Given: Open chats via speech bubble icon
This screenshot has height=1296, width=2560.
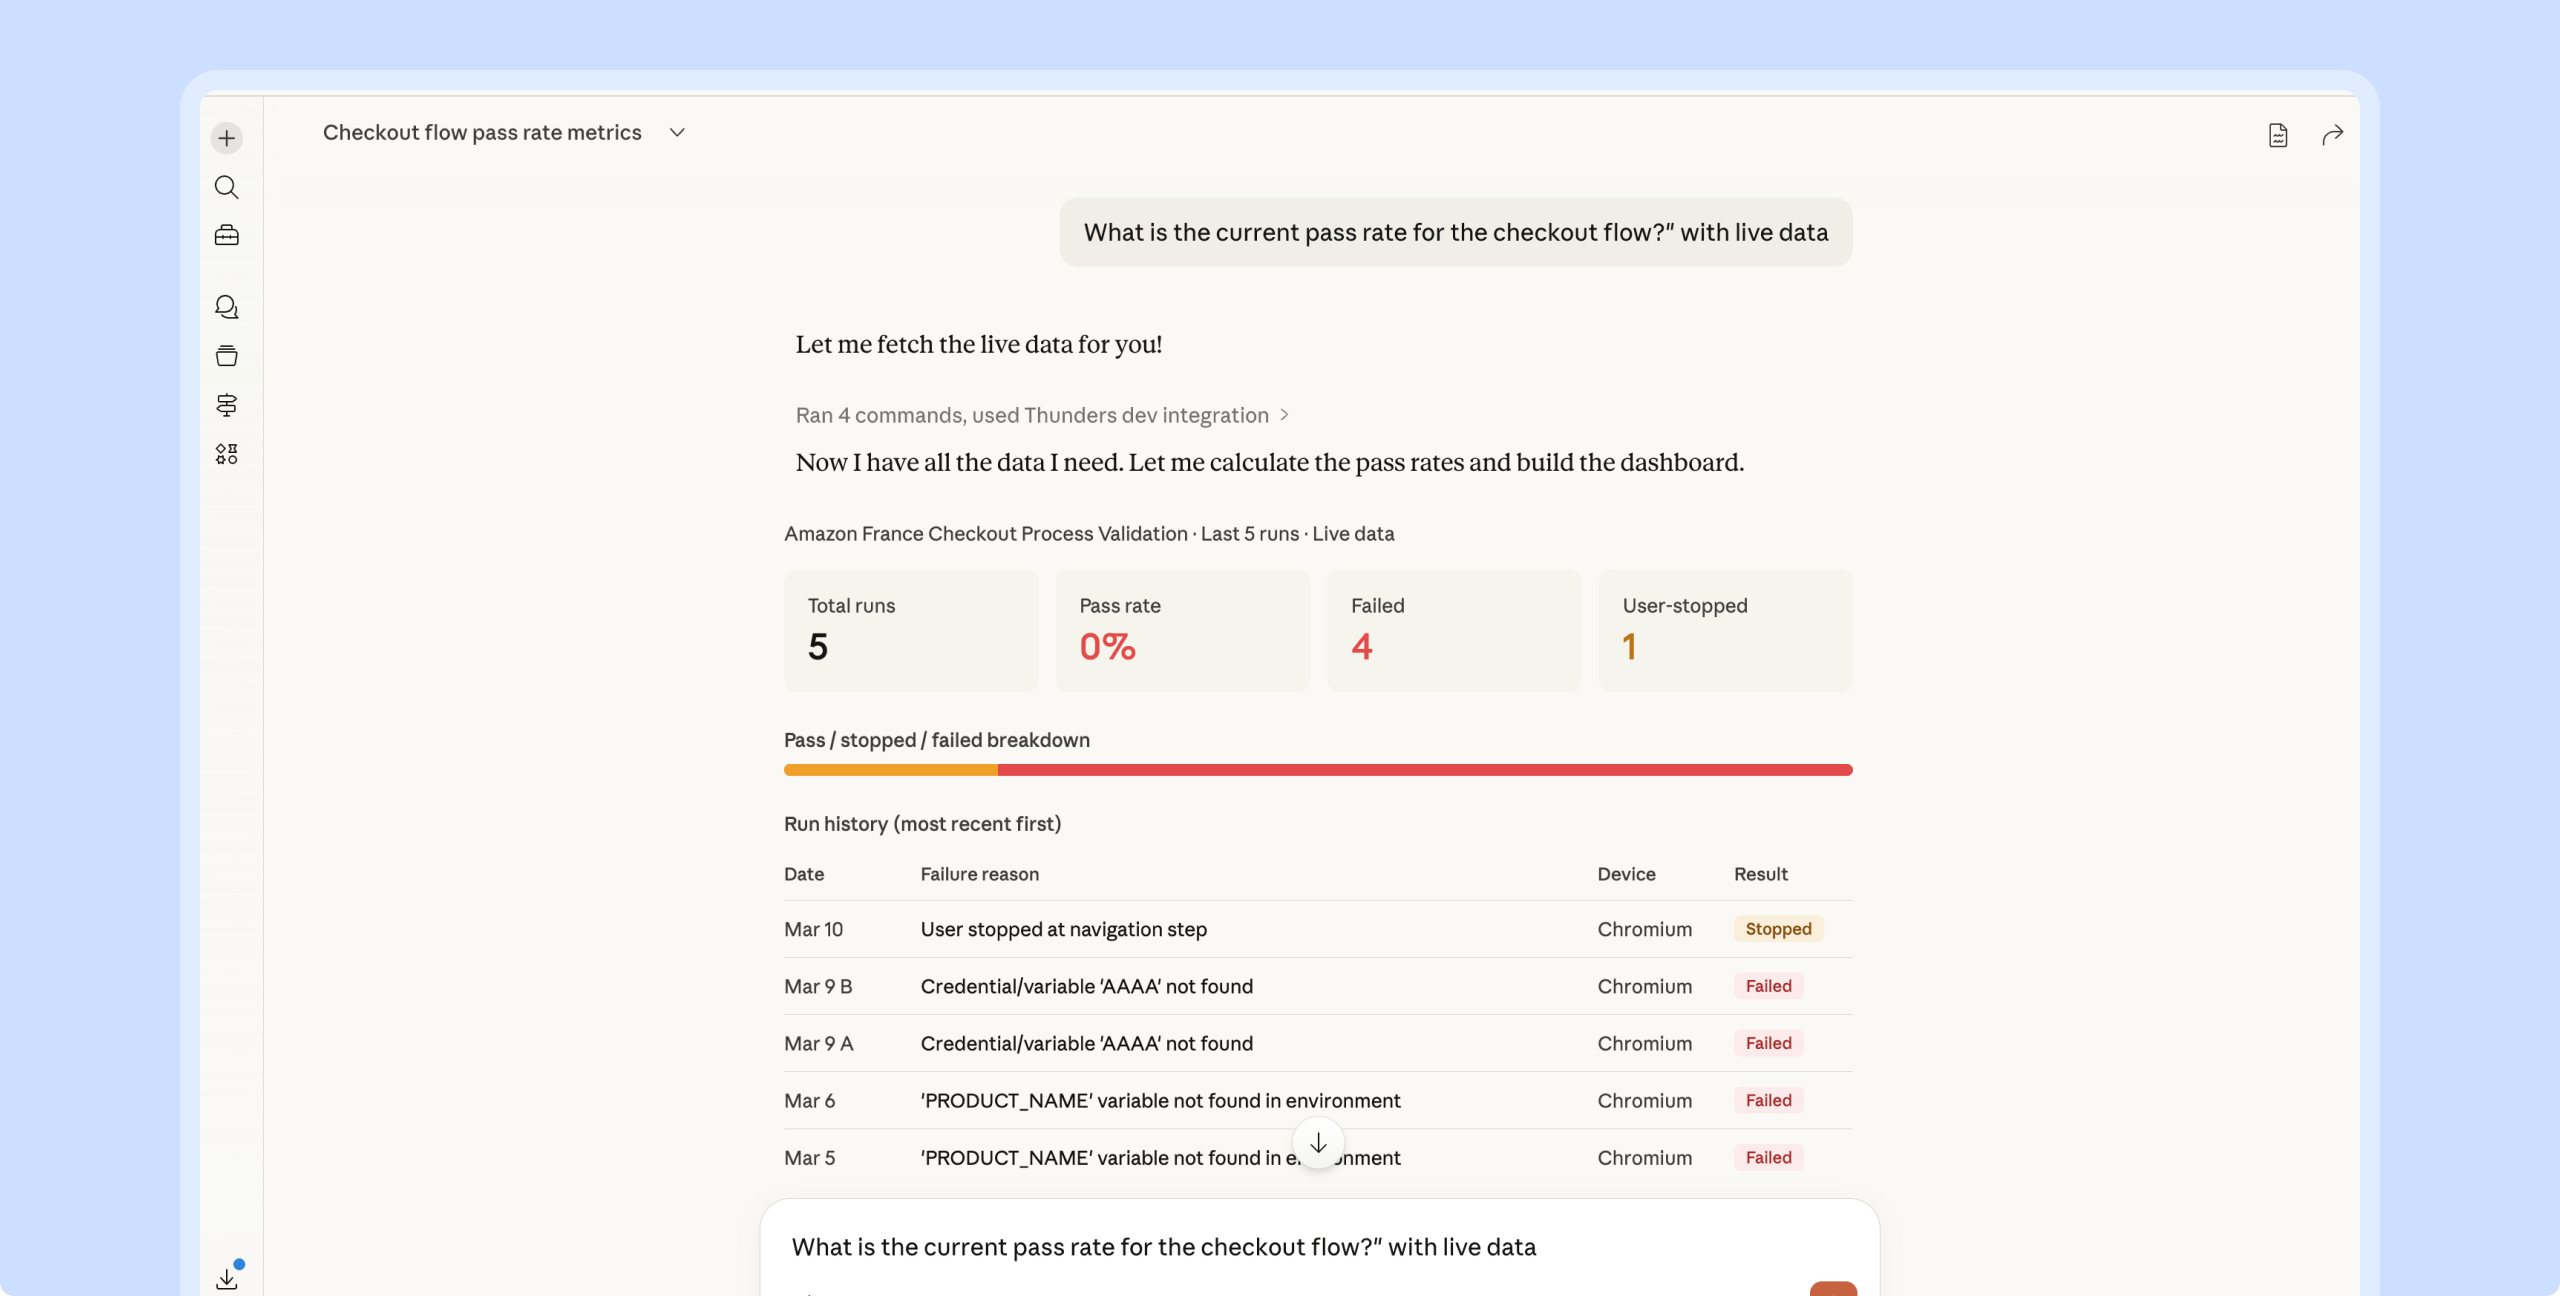Looking at the screenshot, I should [227, 307].
